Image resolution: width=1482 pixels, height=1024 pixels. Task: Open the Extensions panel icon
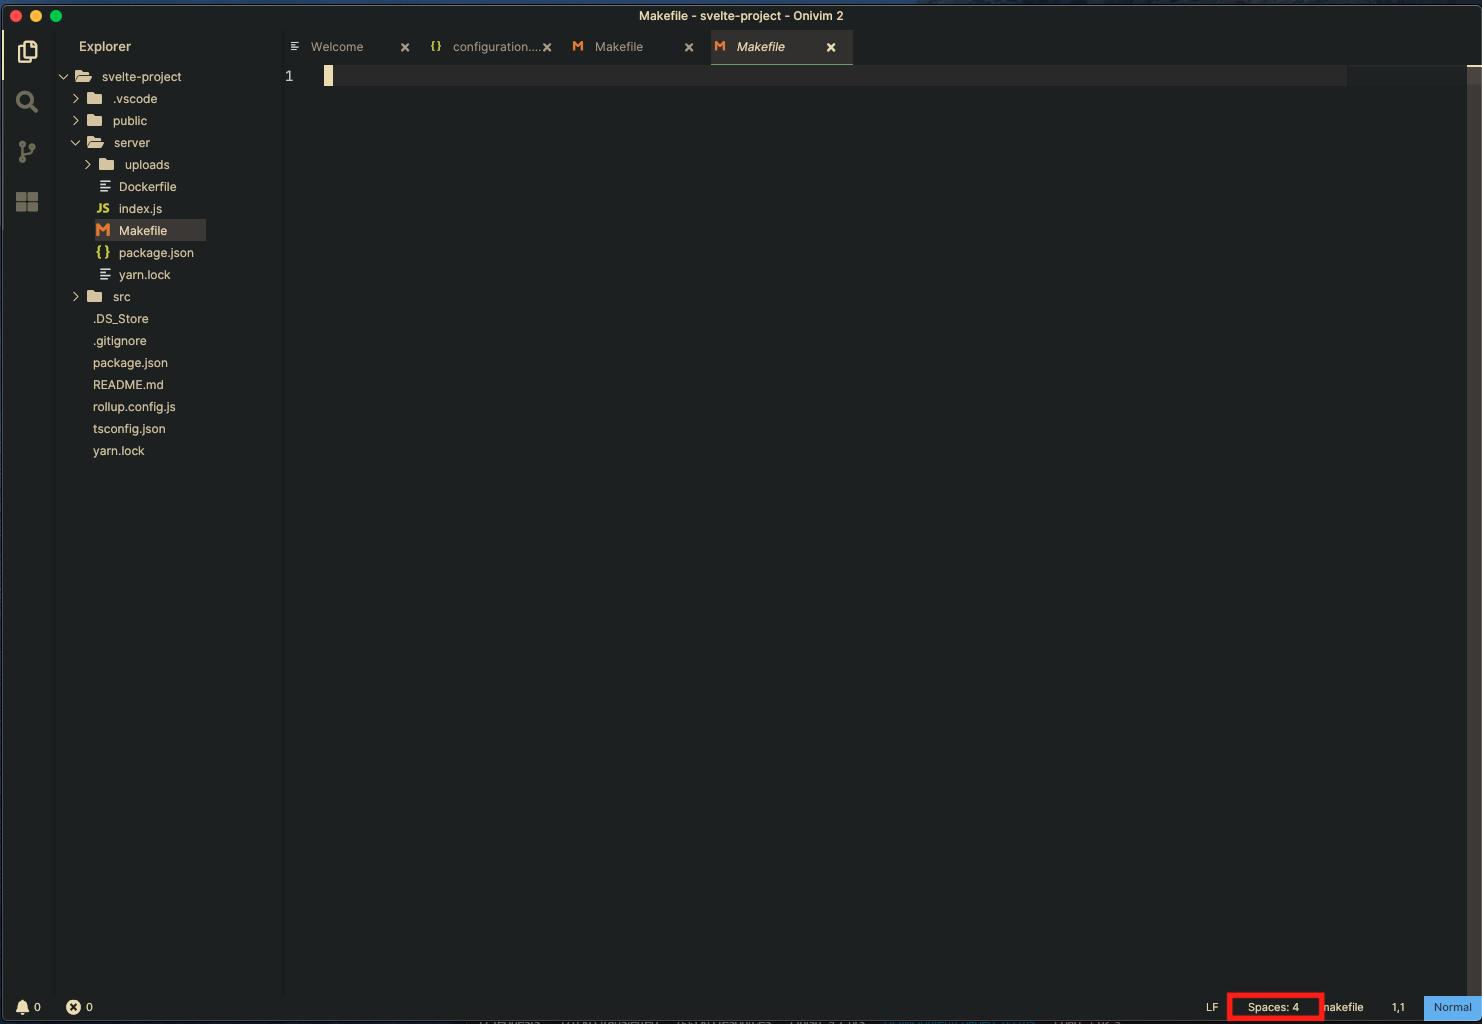pyautogui.click(x=27, y=201)
